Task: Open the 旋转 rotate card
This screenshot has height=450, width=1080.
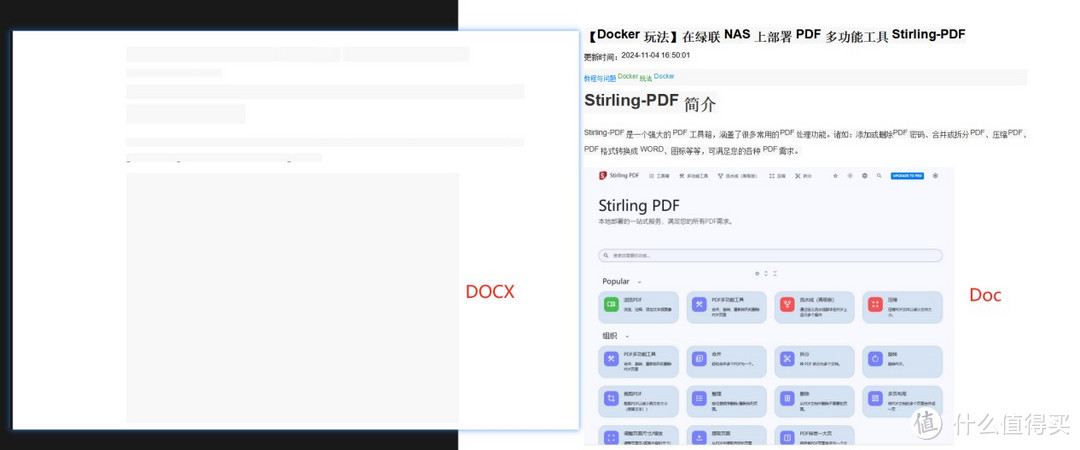Action: (x=902, y=362)
